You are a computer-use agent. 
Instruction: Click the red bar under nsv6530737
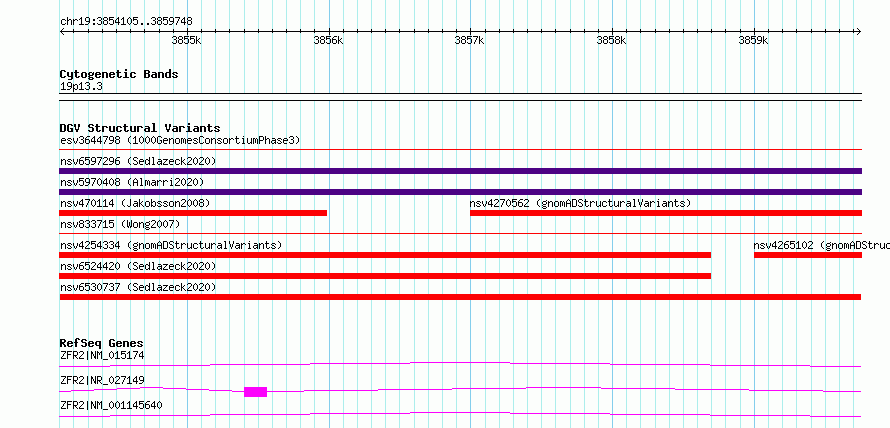[x=460, y=297]
